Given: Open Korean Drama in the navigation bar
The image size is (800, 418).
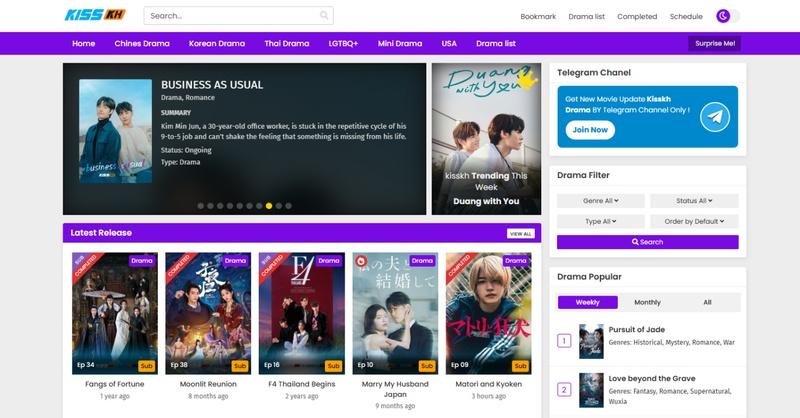Looking at the screenshot, I should coord(217,43).
